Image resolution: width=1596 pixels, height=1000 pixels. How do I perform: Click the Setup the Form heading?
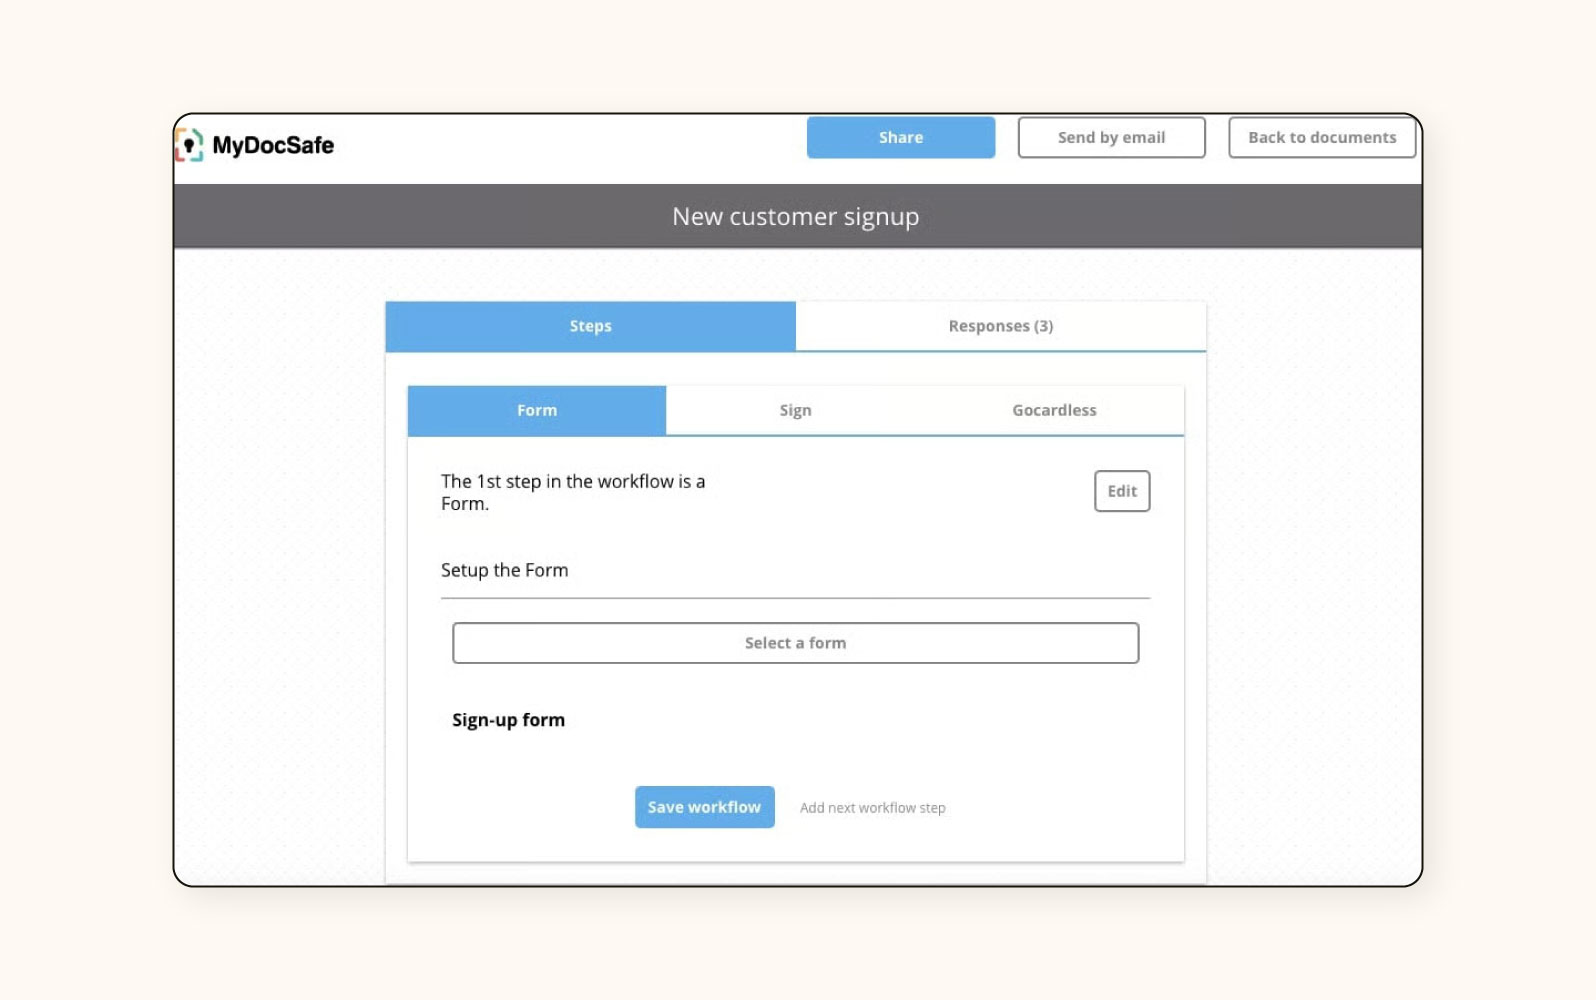[505, 570]
